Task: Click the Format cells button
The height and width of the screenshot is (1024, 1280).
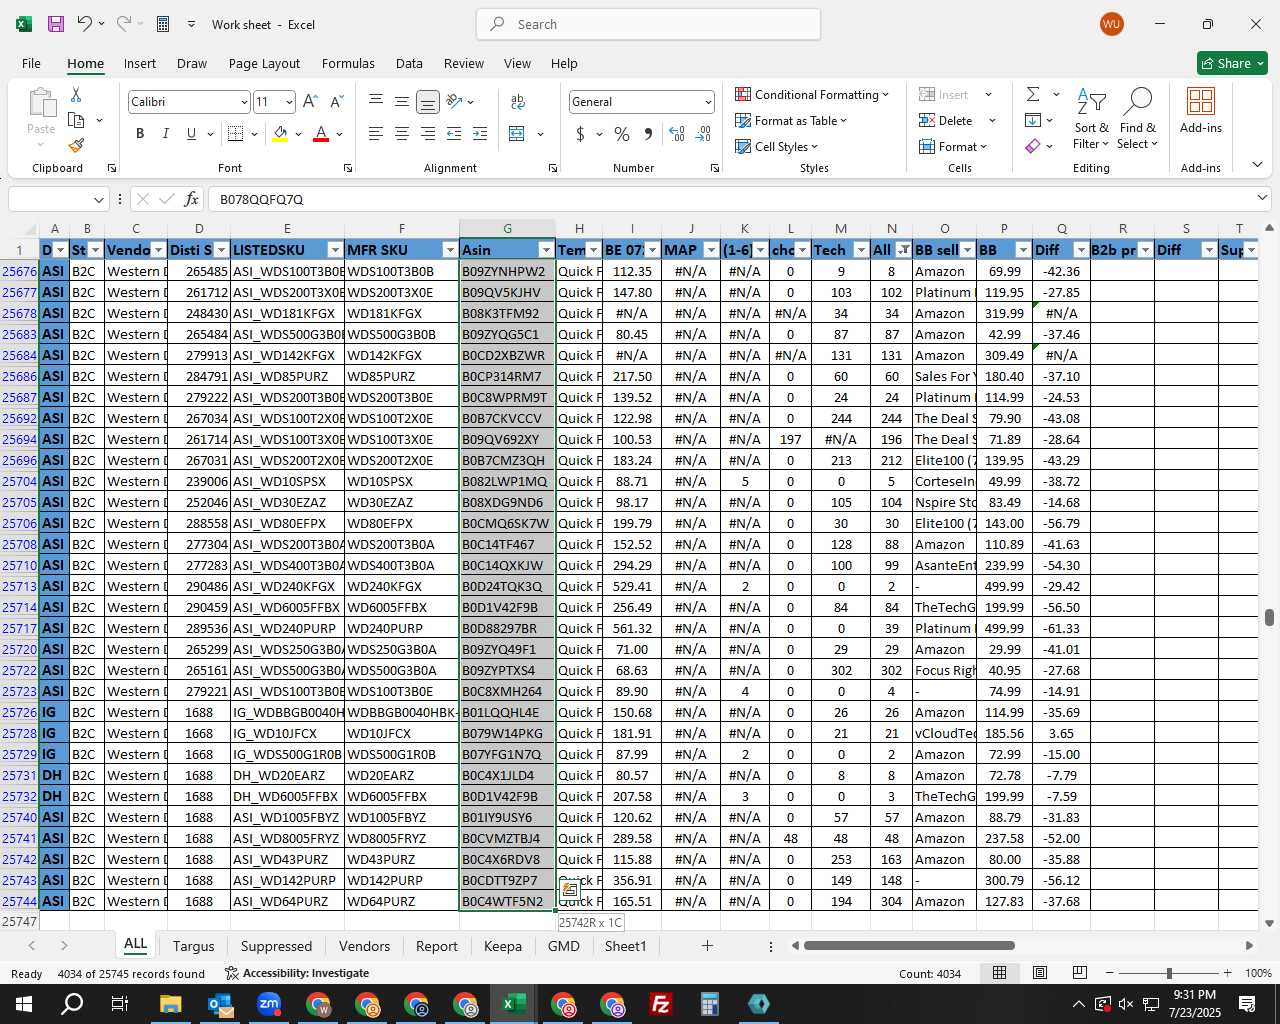Action: click(x=953, y=146)
